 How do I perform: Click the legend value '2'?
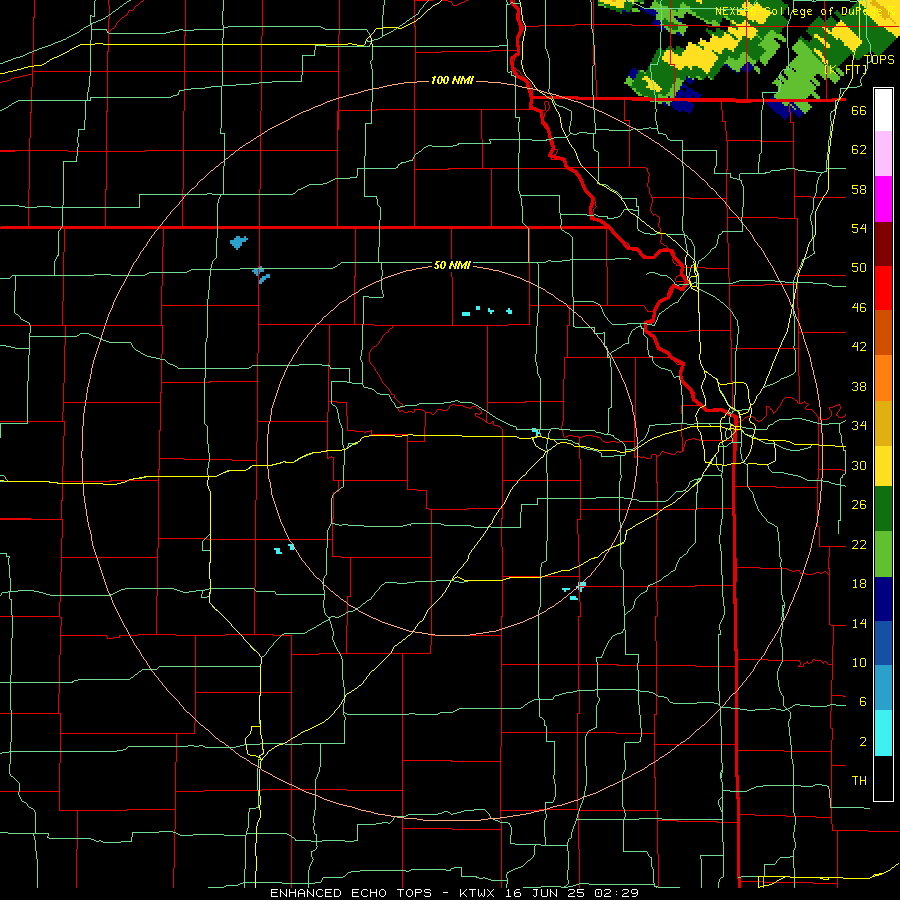(x=862, y=742)
